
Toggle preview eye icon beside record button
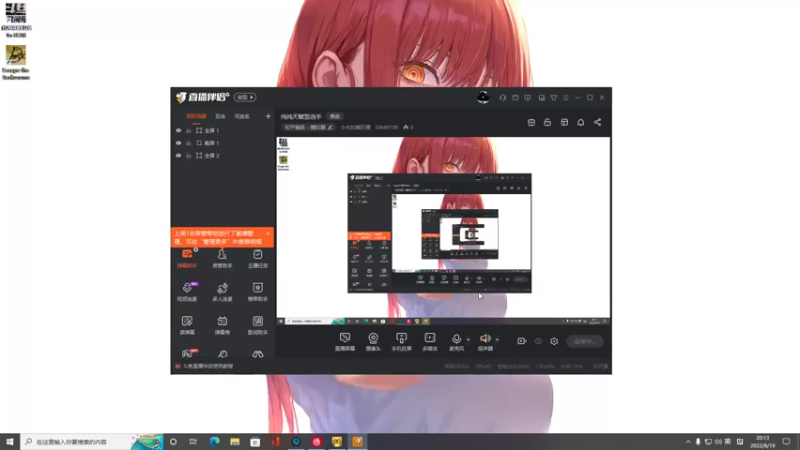tap(538, 341)
